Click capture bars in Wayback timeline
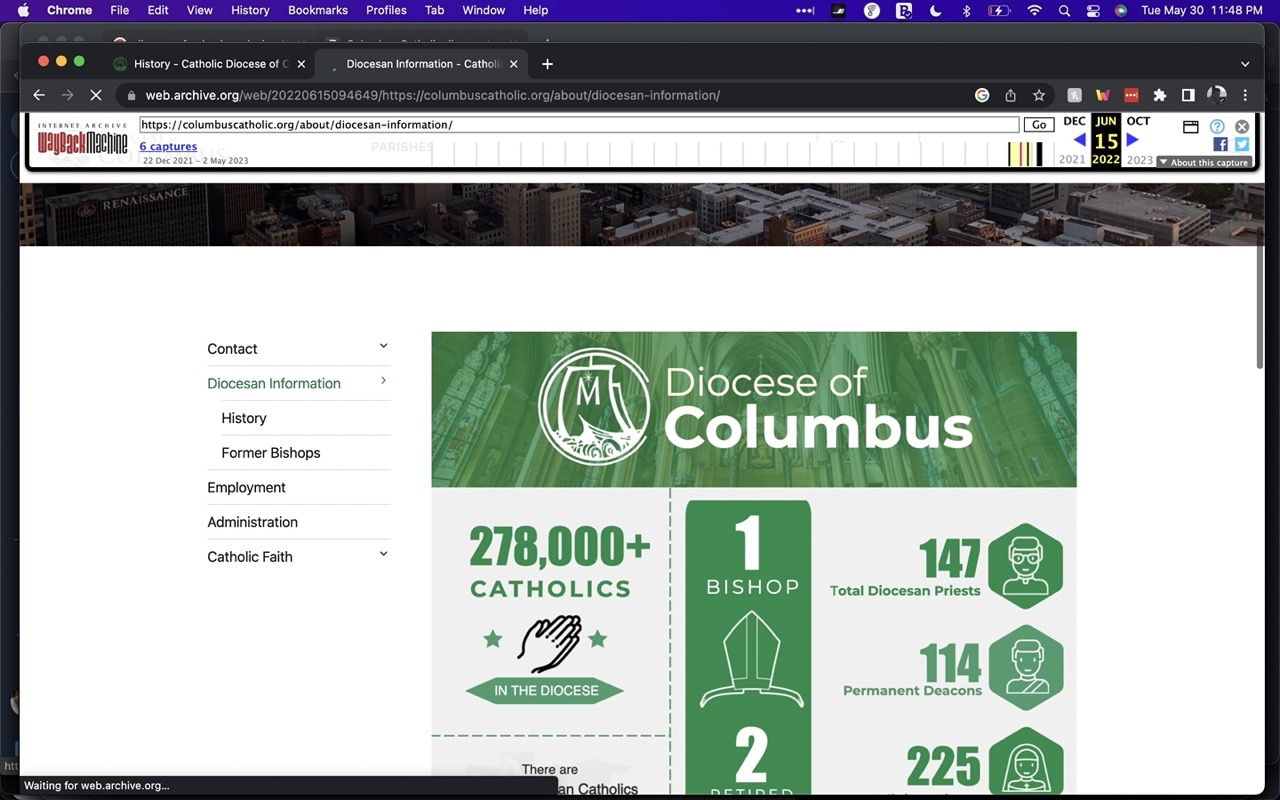This screenshot has height=800, width=1280. click(1025, 154)
